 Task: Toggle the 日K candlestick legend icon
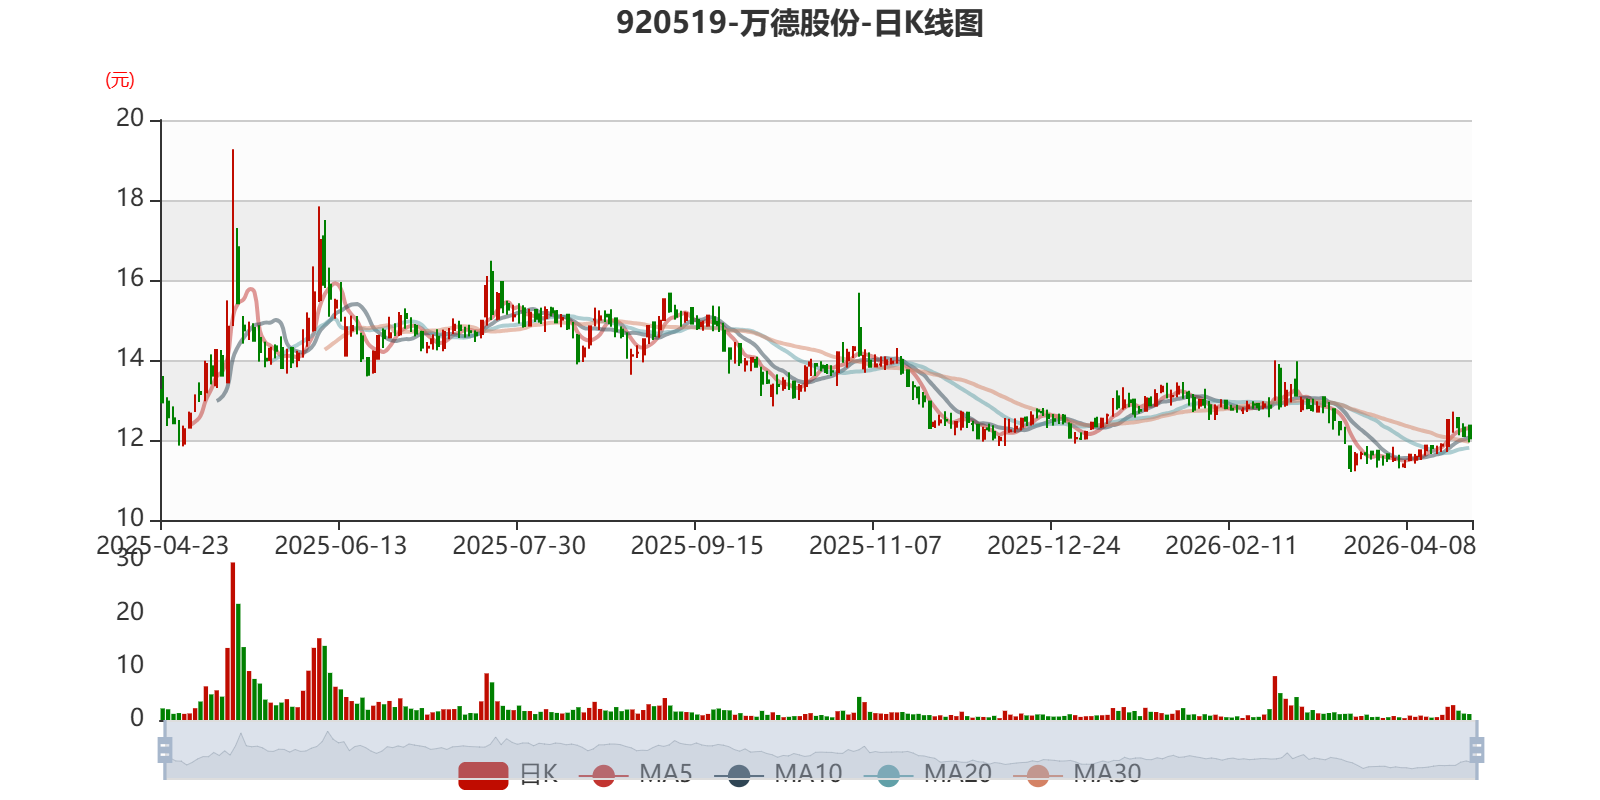tap(483, 775)
